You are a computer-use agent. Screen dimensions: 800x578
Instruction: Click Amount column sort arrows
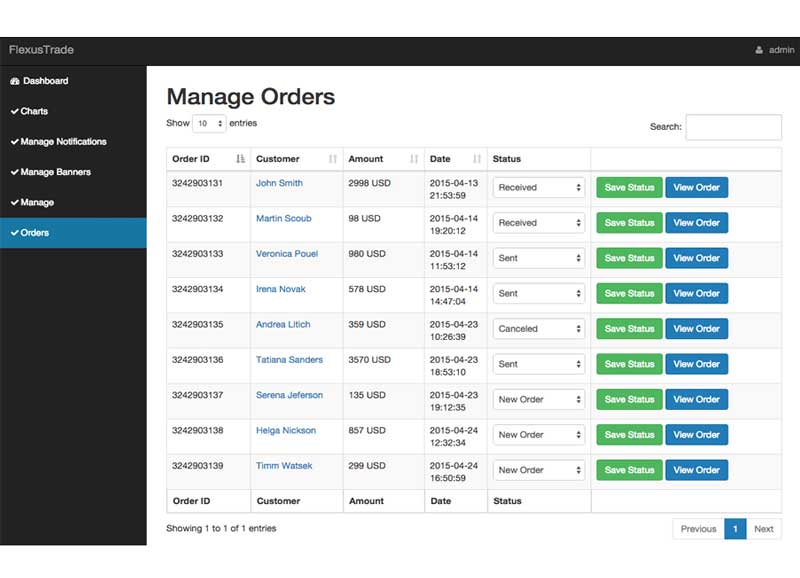tap(414, 159)
